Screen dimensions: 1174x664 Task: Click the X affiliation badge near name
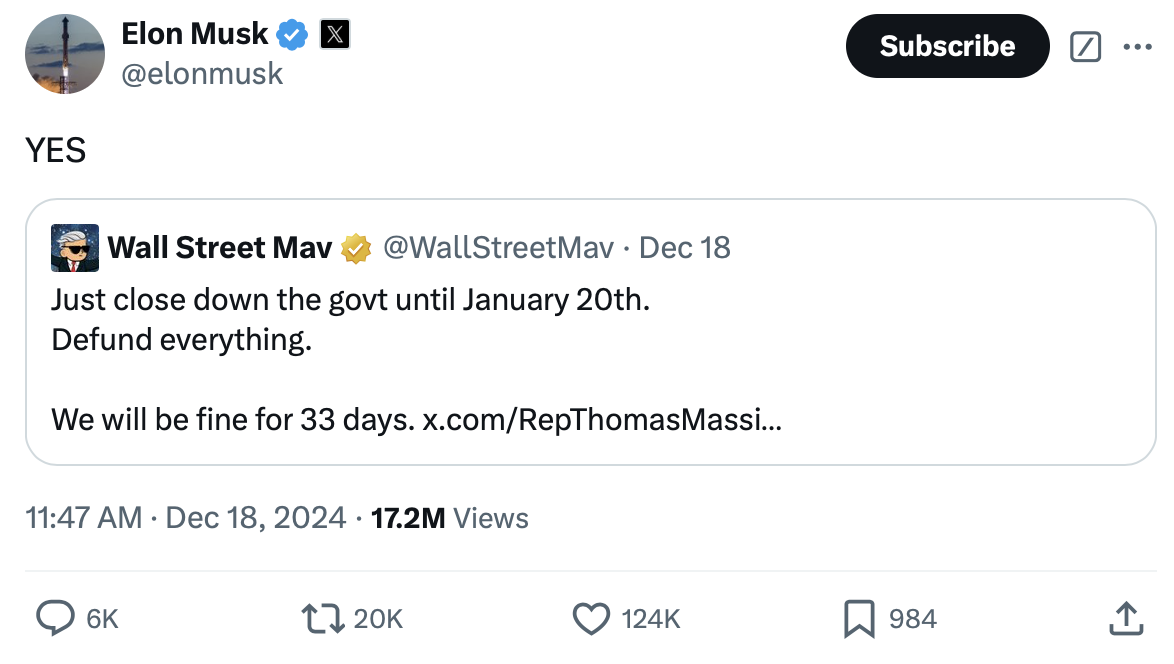(334, 35)
